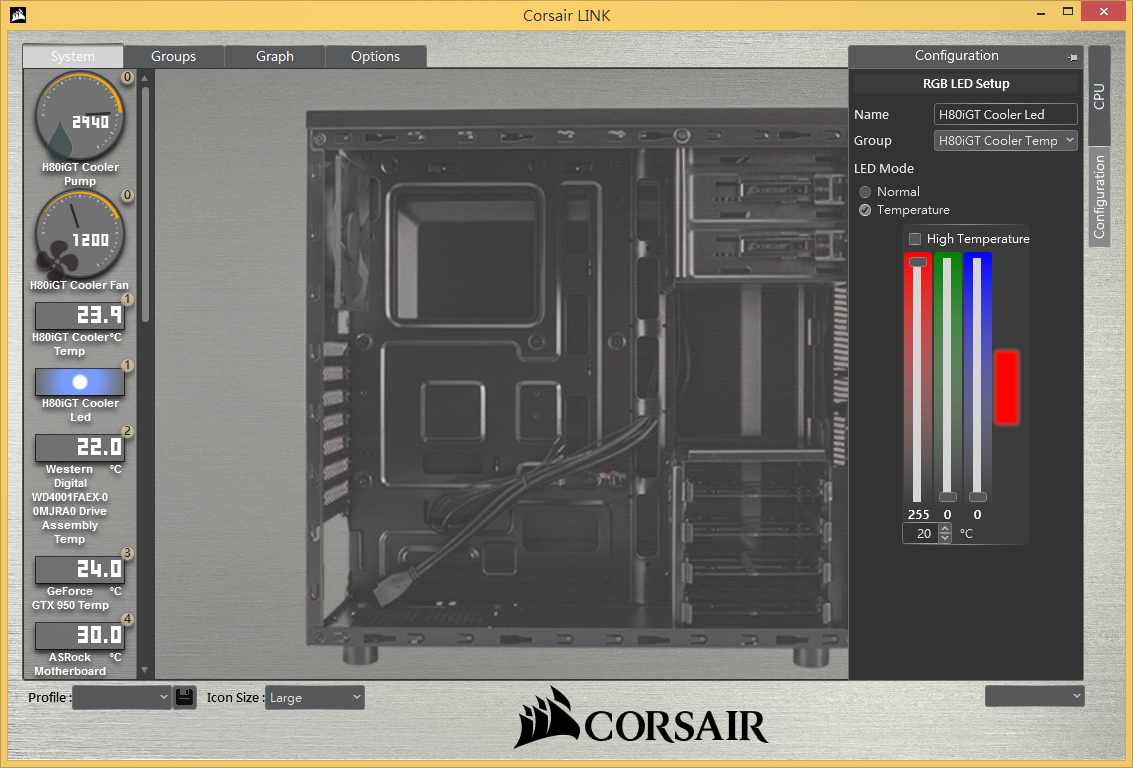Viewport: 1133px width, 768px height.
Task: Click the RGB LED Setup heading
Action: [966, 84]
